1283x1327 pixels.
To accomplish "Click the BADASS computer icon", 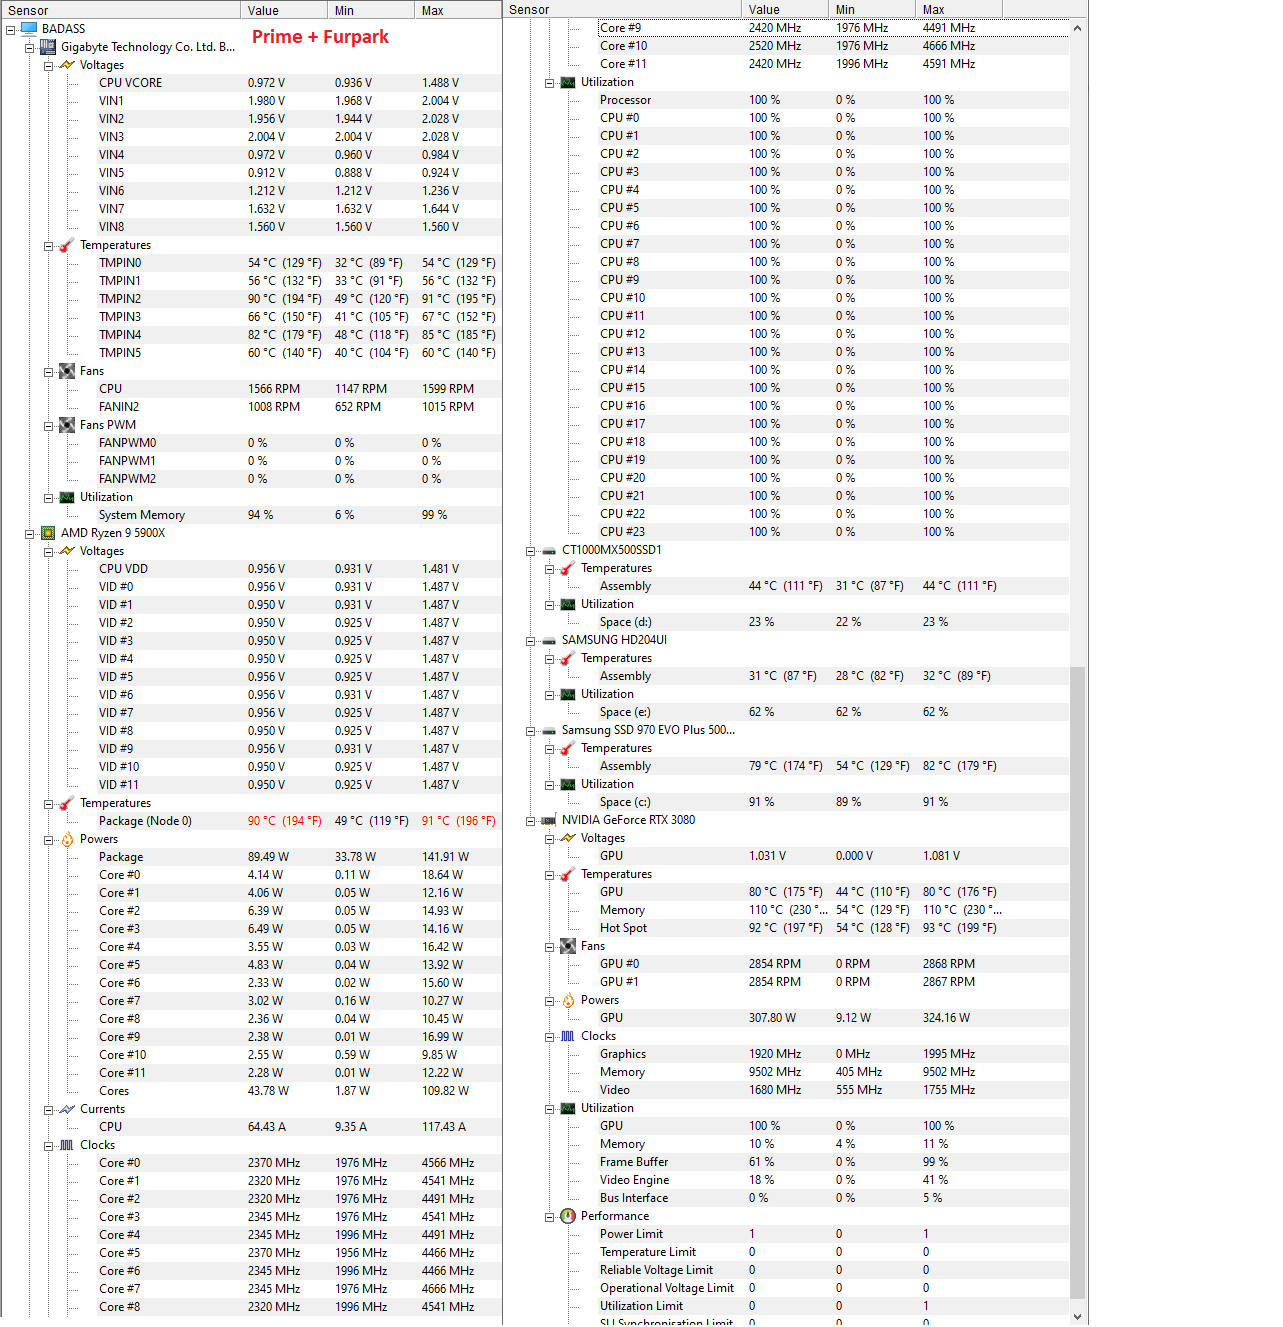I will point(29,29).
